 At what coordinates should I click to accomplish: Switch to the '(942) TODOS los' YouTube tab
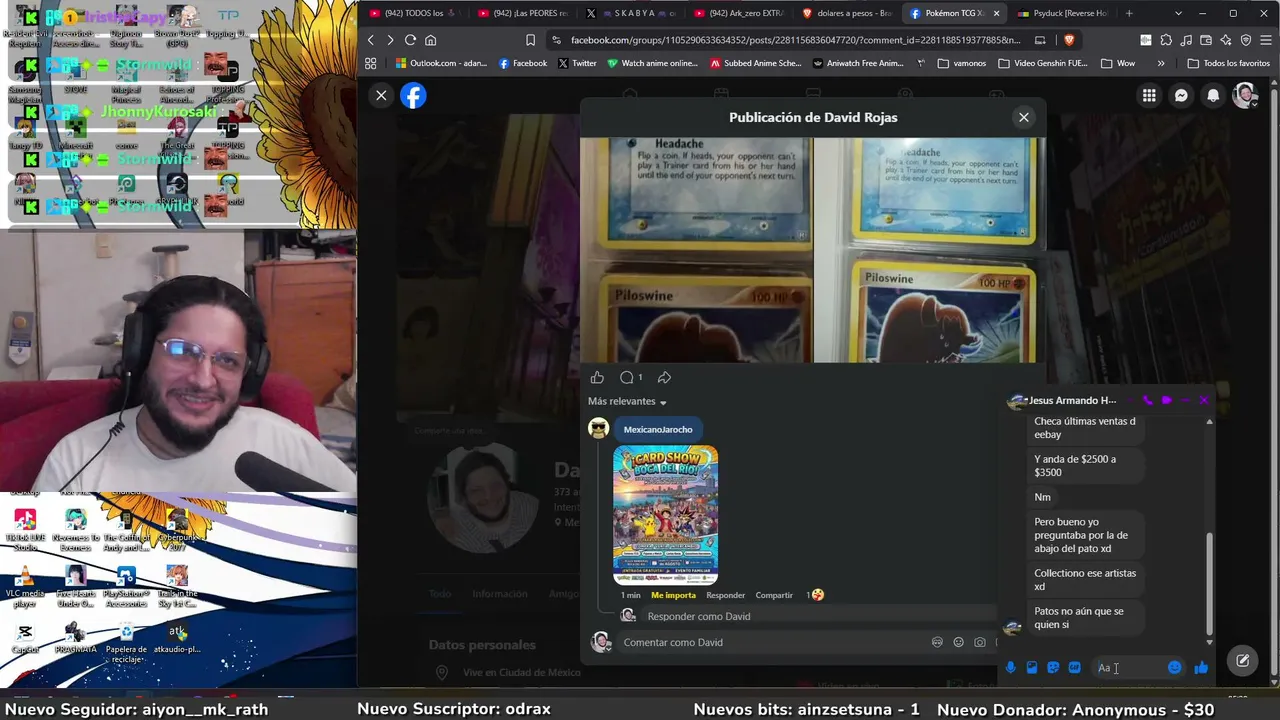tap(413, 13)
